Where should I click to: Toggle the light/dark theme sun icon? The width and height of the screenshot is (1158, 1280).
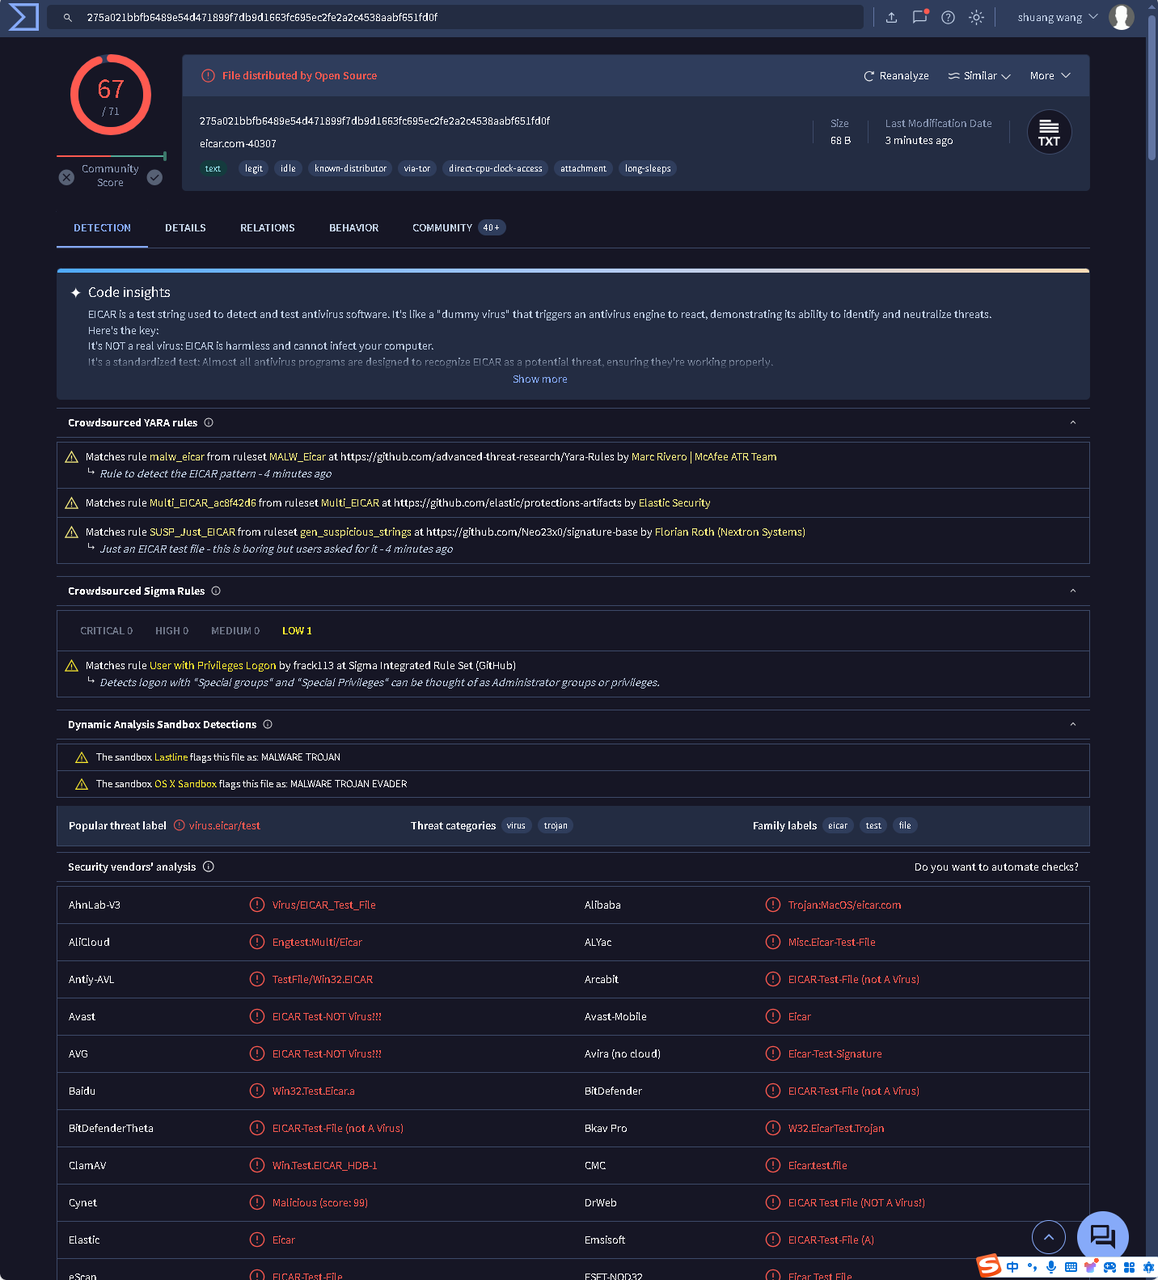(977, 17)
